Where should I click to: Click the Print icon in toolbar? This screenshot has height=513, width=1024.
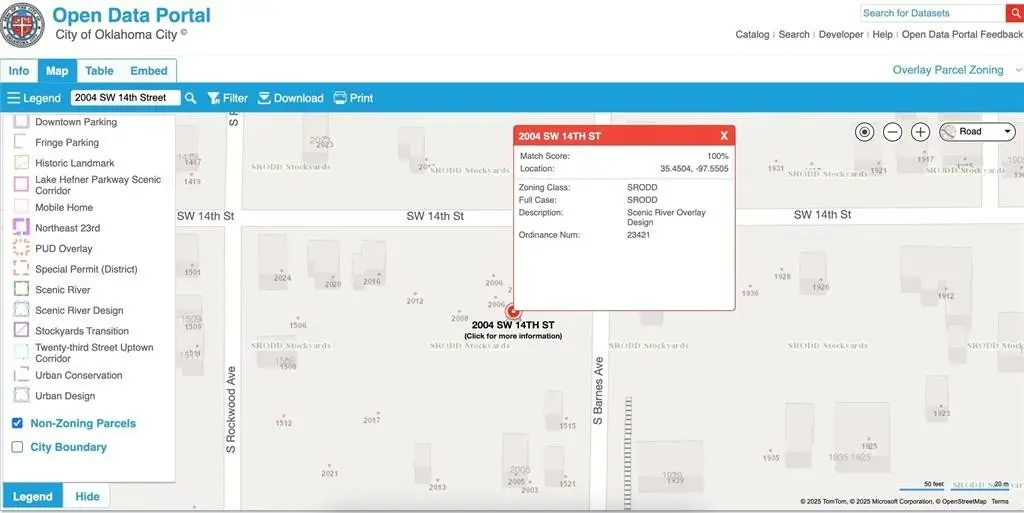(340, 98)
